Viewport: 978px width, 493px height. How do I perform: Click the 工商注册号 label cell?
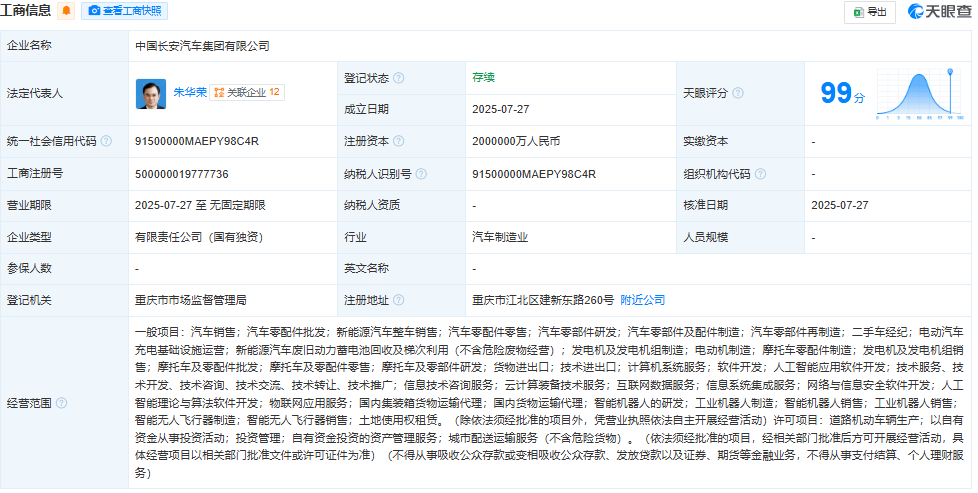pyautogui.click(x=64, y=174)
